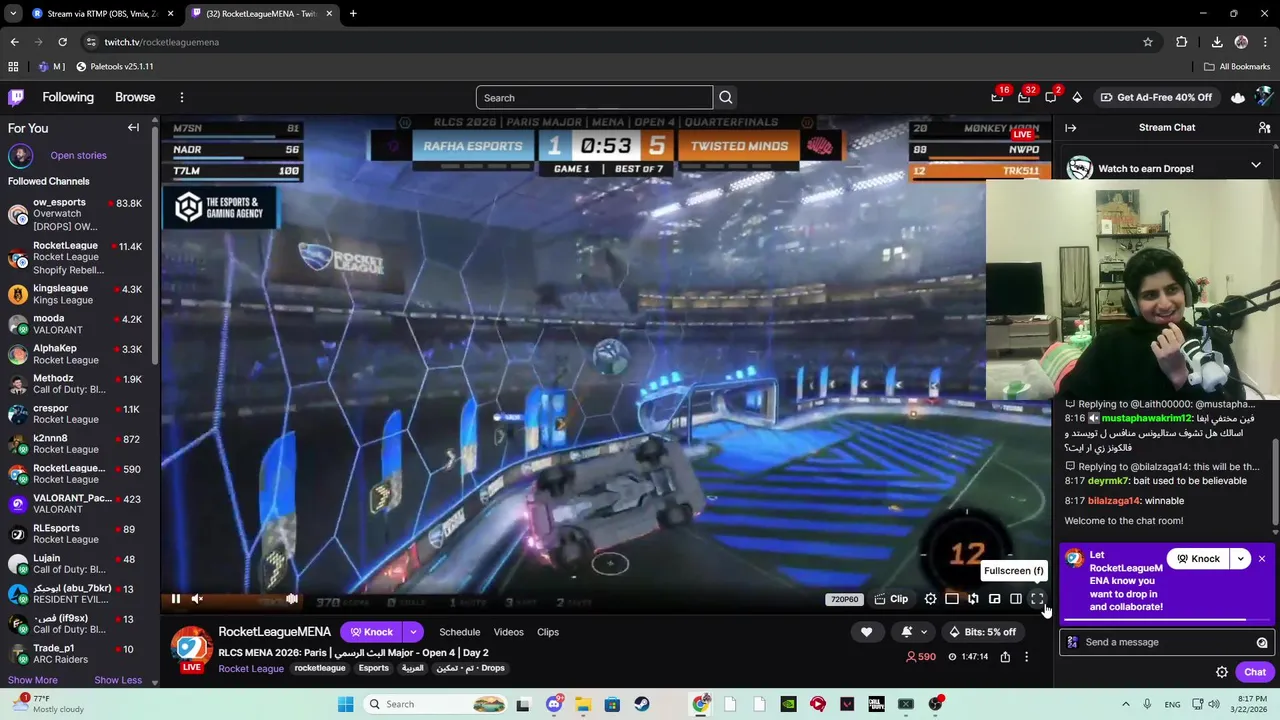The image size is (1280, 720).
Task: Share the stream with share icon
Action: pos(1005,657)
